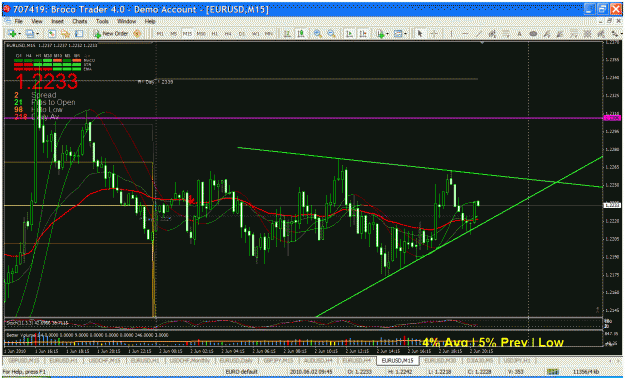This screenshot has width=625, height=378.
Task: Select the horizontal line tool
Action: 465,34
